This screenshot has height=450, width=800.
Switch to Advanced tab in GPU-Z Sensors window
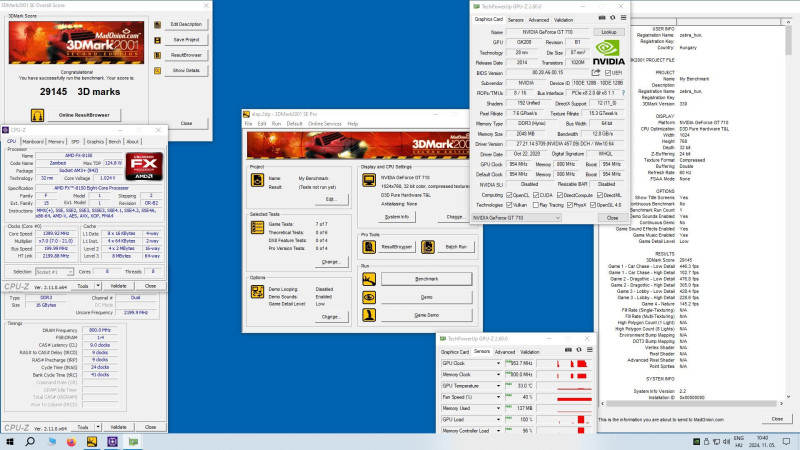505,352
